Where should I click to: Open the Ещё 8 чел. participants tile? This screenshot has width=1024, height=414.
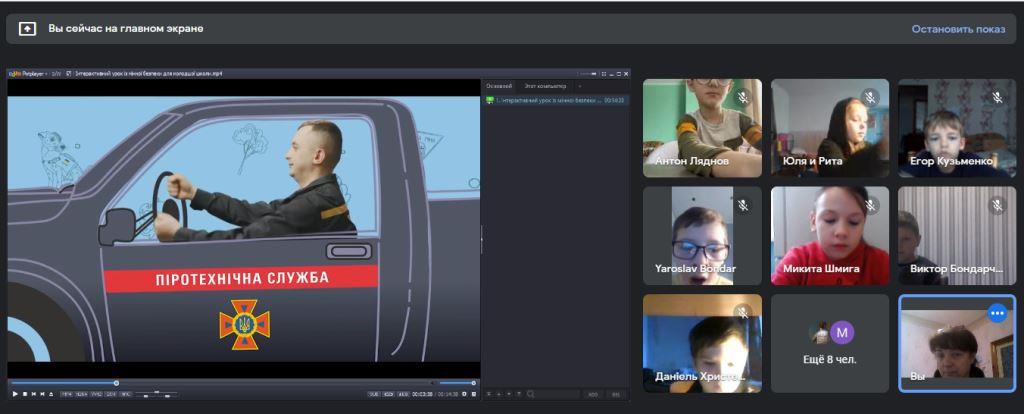click(830, 343)
